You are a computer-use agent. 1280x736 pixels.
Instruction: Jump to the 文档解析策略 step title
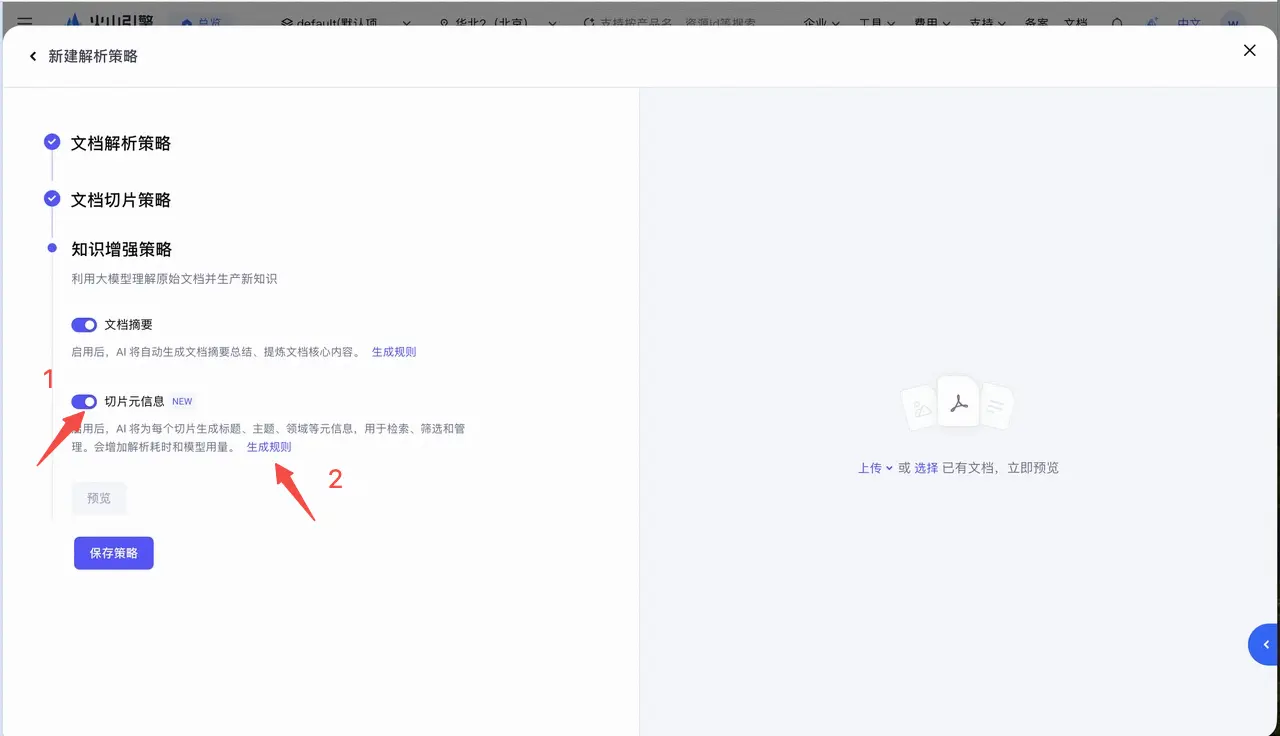pos(121,144)
